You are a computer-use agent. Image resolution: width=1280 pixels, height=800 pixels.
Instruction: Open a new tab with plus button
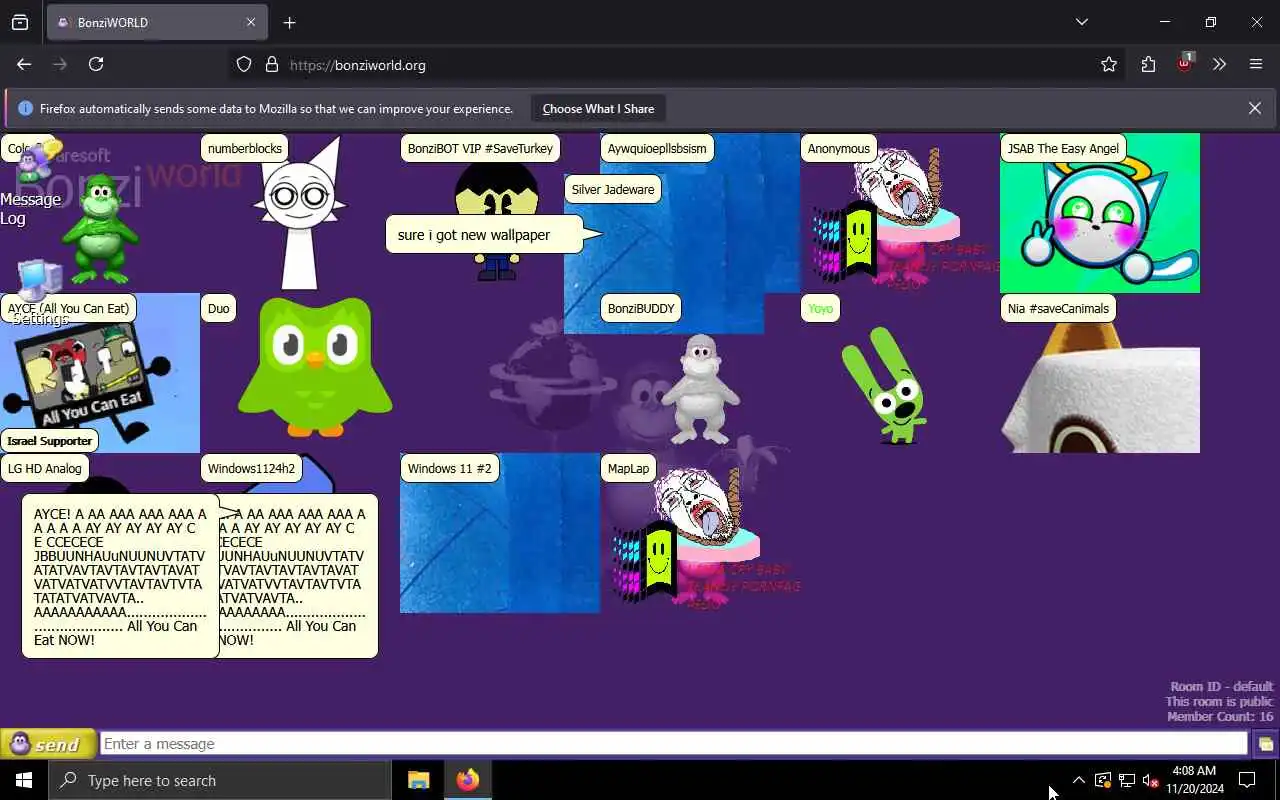pyautogui.click(x=289, y=22)
